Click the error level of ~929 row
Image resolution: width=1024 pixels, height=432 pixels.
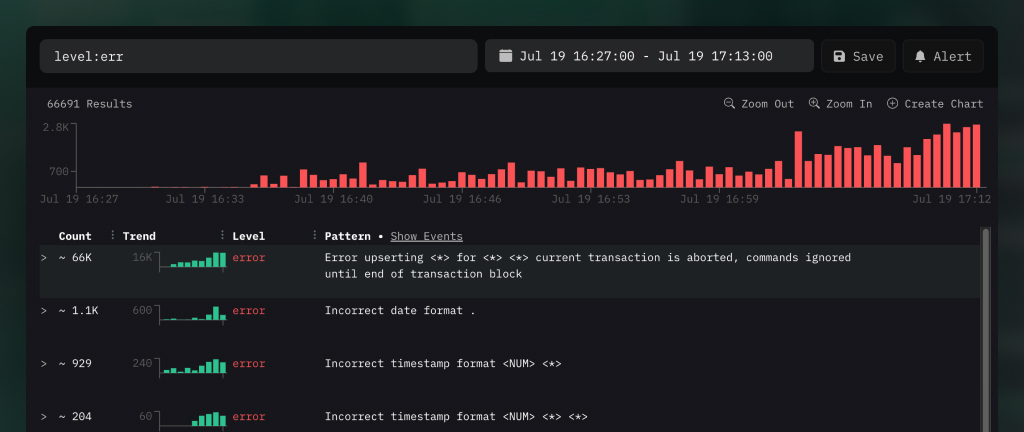(x=249, y=363)
